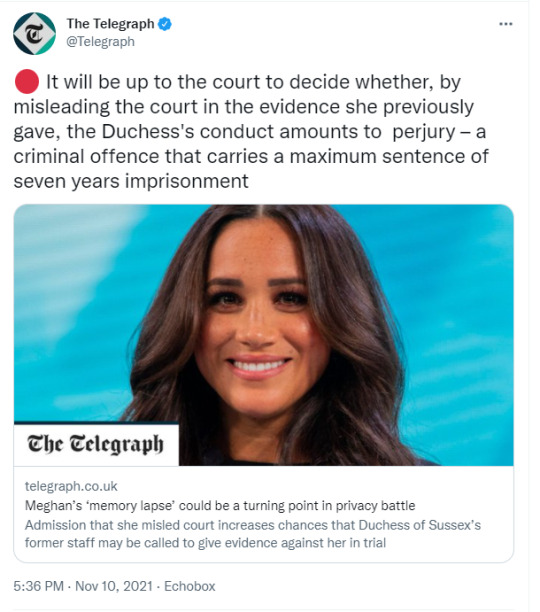Click the tweet line starting 'It will be up'
Viewport: 540px width, 612px height.
tap(254, 82)
